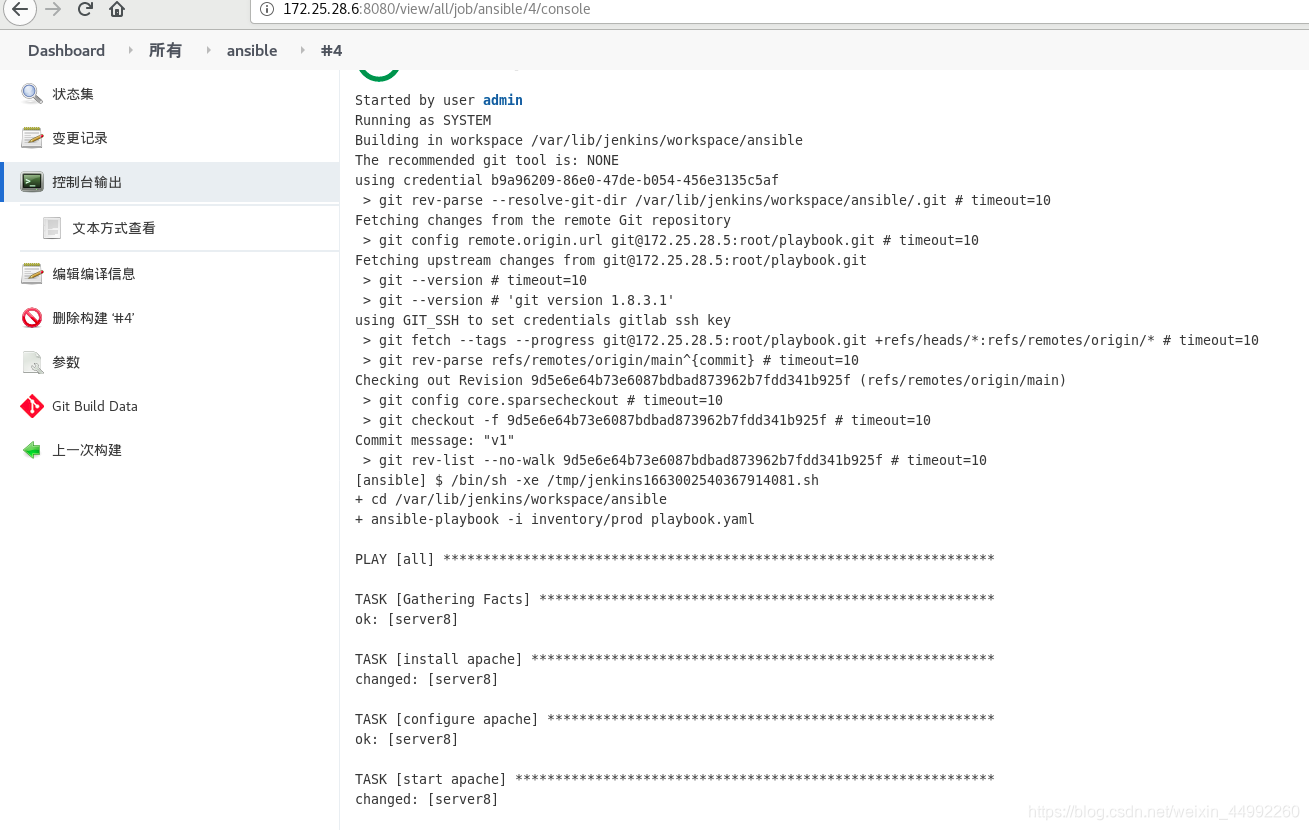Click the 'TASK [install apache]' line

point(675,659)
